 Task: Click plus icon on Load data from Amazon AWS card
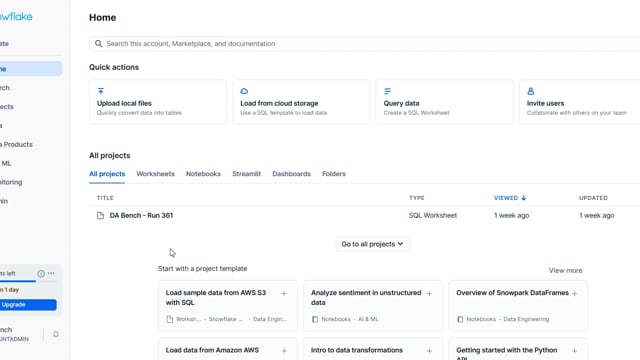point(284,351)
